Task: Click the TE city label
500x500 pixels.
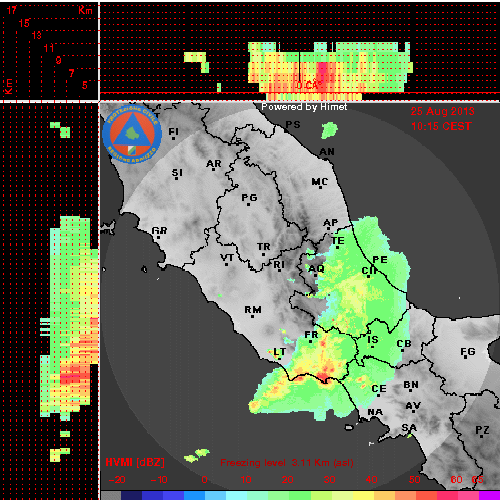Action: (x=338, y=241)
